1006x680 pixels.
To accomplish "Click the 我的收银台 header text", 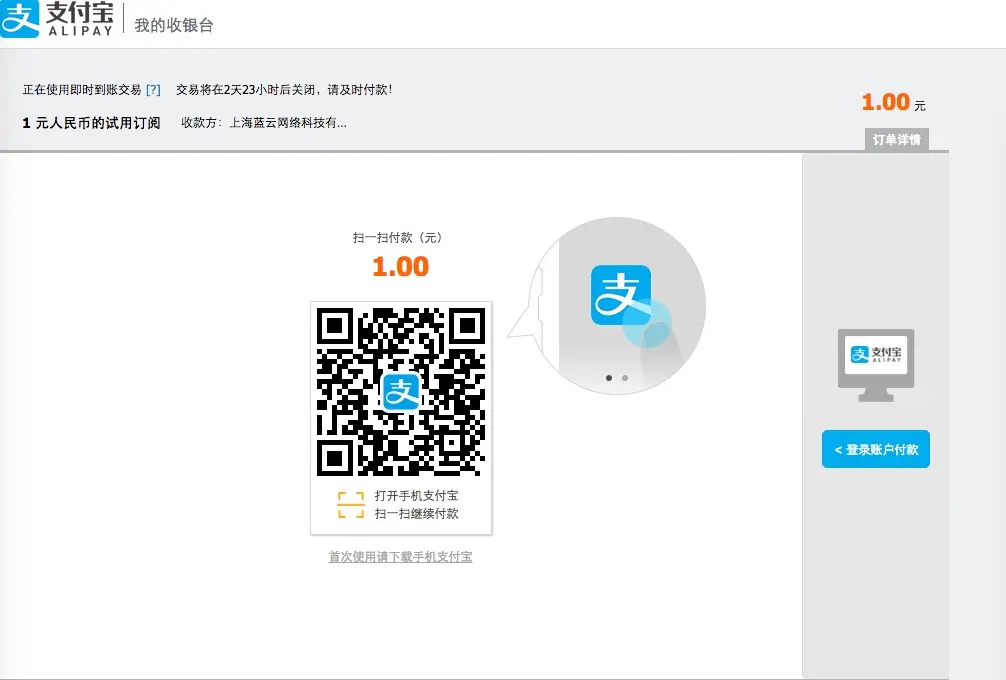I will 174,25.
